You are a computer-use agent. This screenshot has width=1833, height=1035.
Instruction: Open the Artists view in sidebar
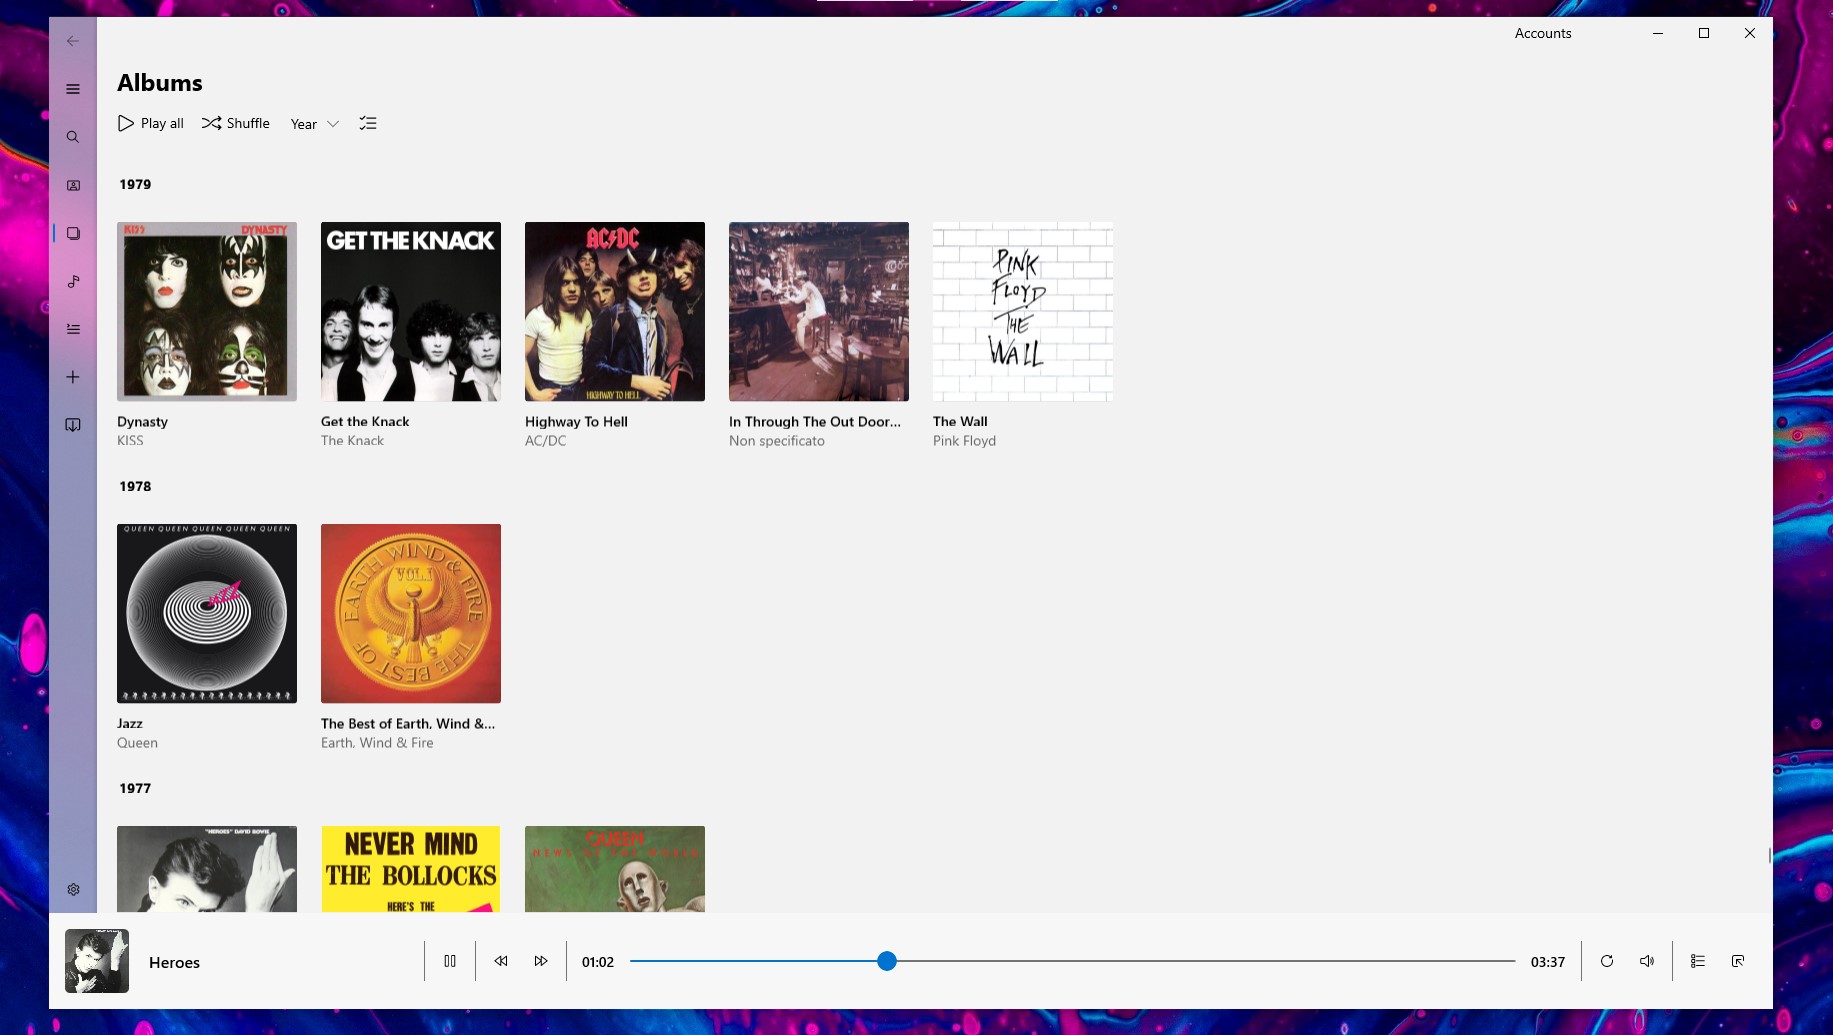(x=73, y=185)
